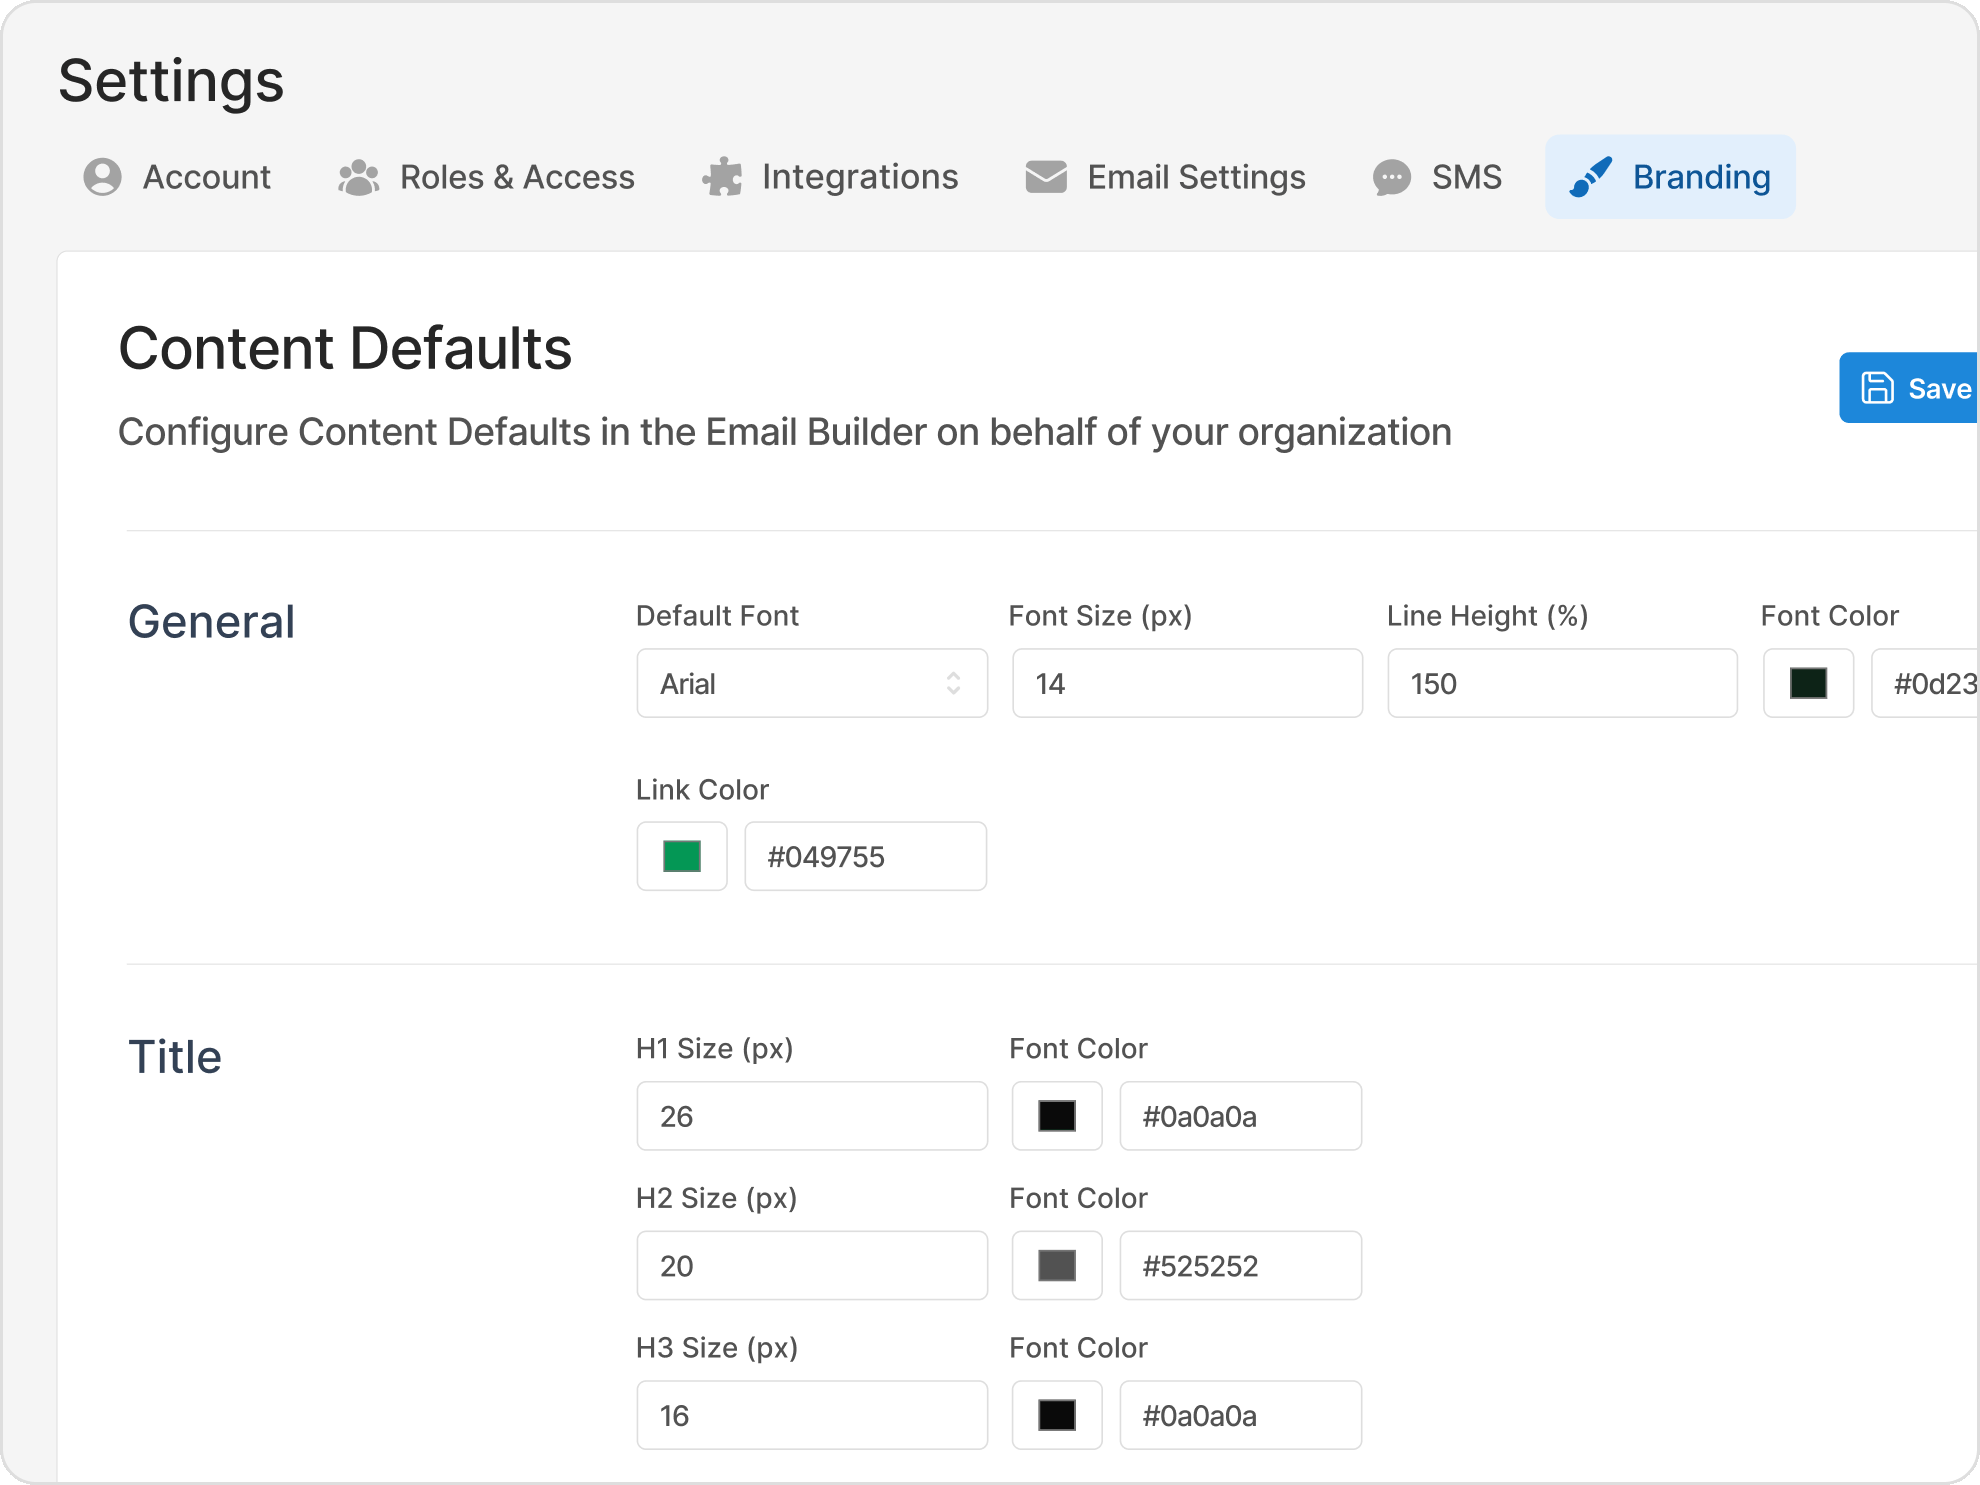Click the Branding paintbrush icon

pyautogui.click(x=1592, y=176)
